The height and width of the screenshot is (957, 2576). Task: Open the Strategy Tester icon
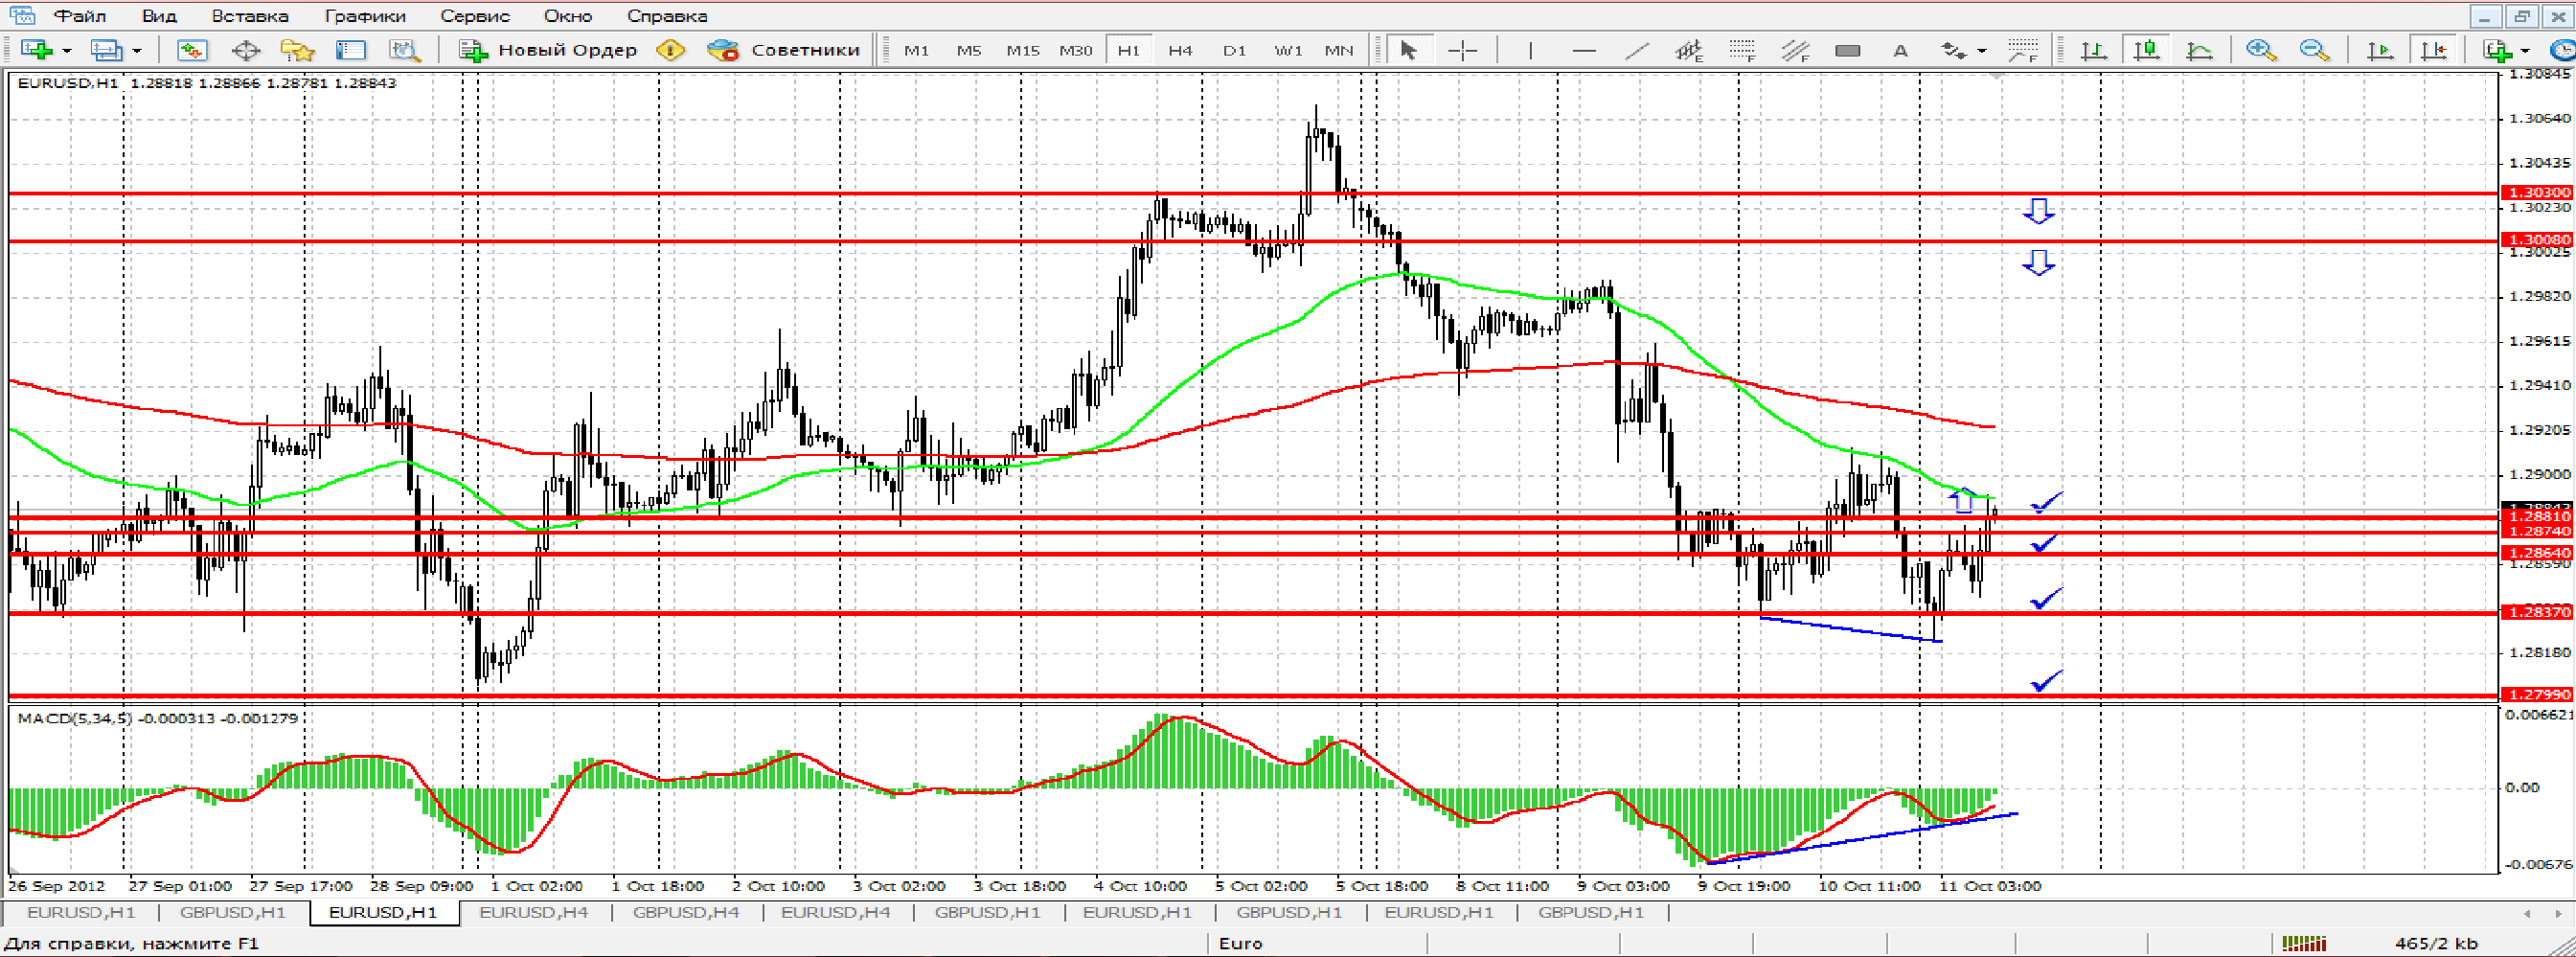click(x=404, y=50)
